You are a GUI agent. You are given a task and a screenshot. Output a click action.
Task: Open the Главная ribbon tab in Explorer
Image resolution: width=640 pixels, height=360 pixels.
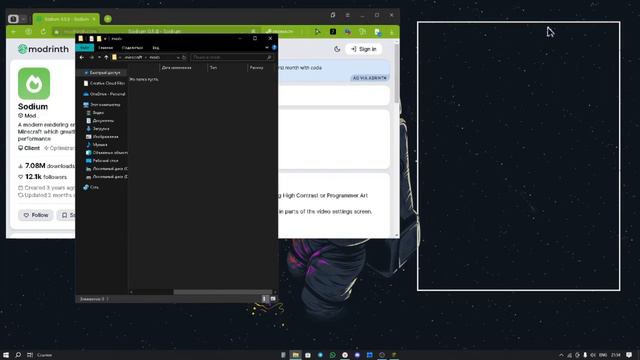click(105, 48)
